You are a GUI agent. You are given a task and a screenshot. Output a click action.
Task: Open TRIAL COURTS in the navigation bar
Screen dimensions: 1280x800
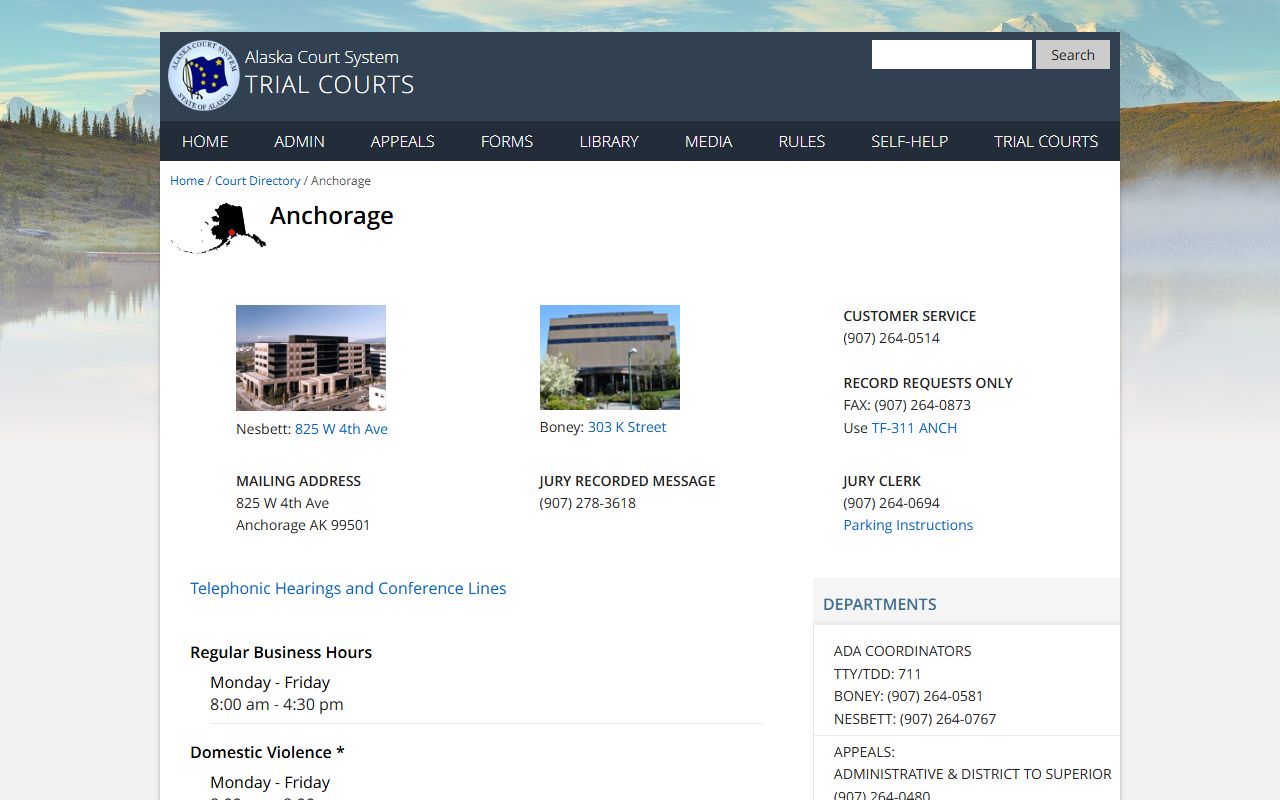1046,141
